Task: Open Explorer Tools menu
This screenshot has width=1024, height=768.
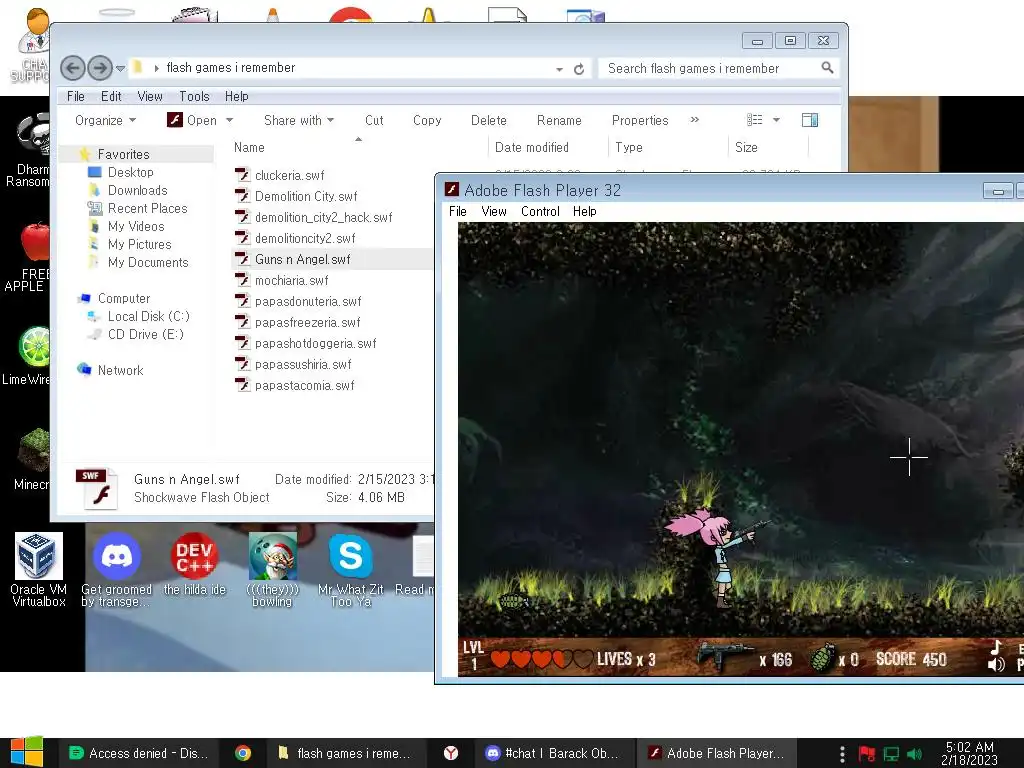Action: [x=194, y=96]
